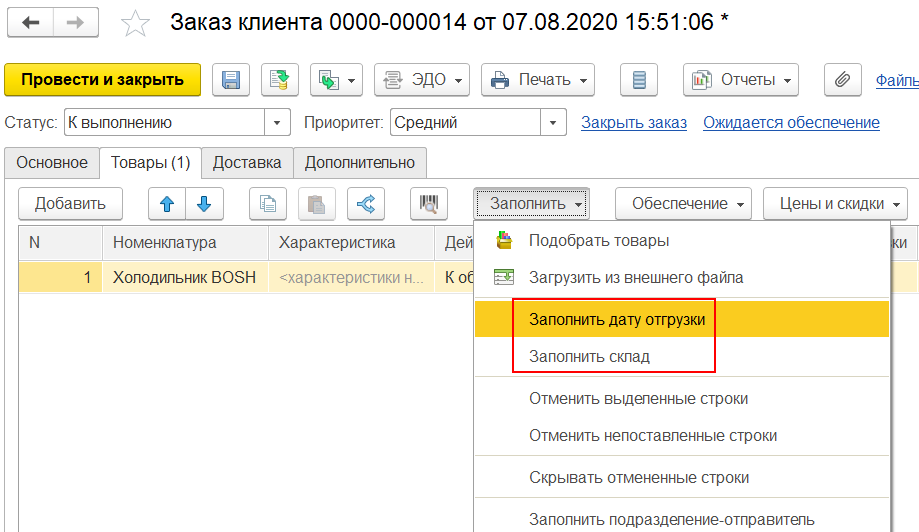Viewport: 919px width, 532px height.
Task: Click the post document icon
Action: click(x=280, y=80)
